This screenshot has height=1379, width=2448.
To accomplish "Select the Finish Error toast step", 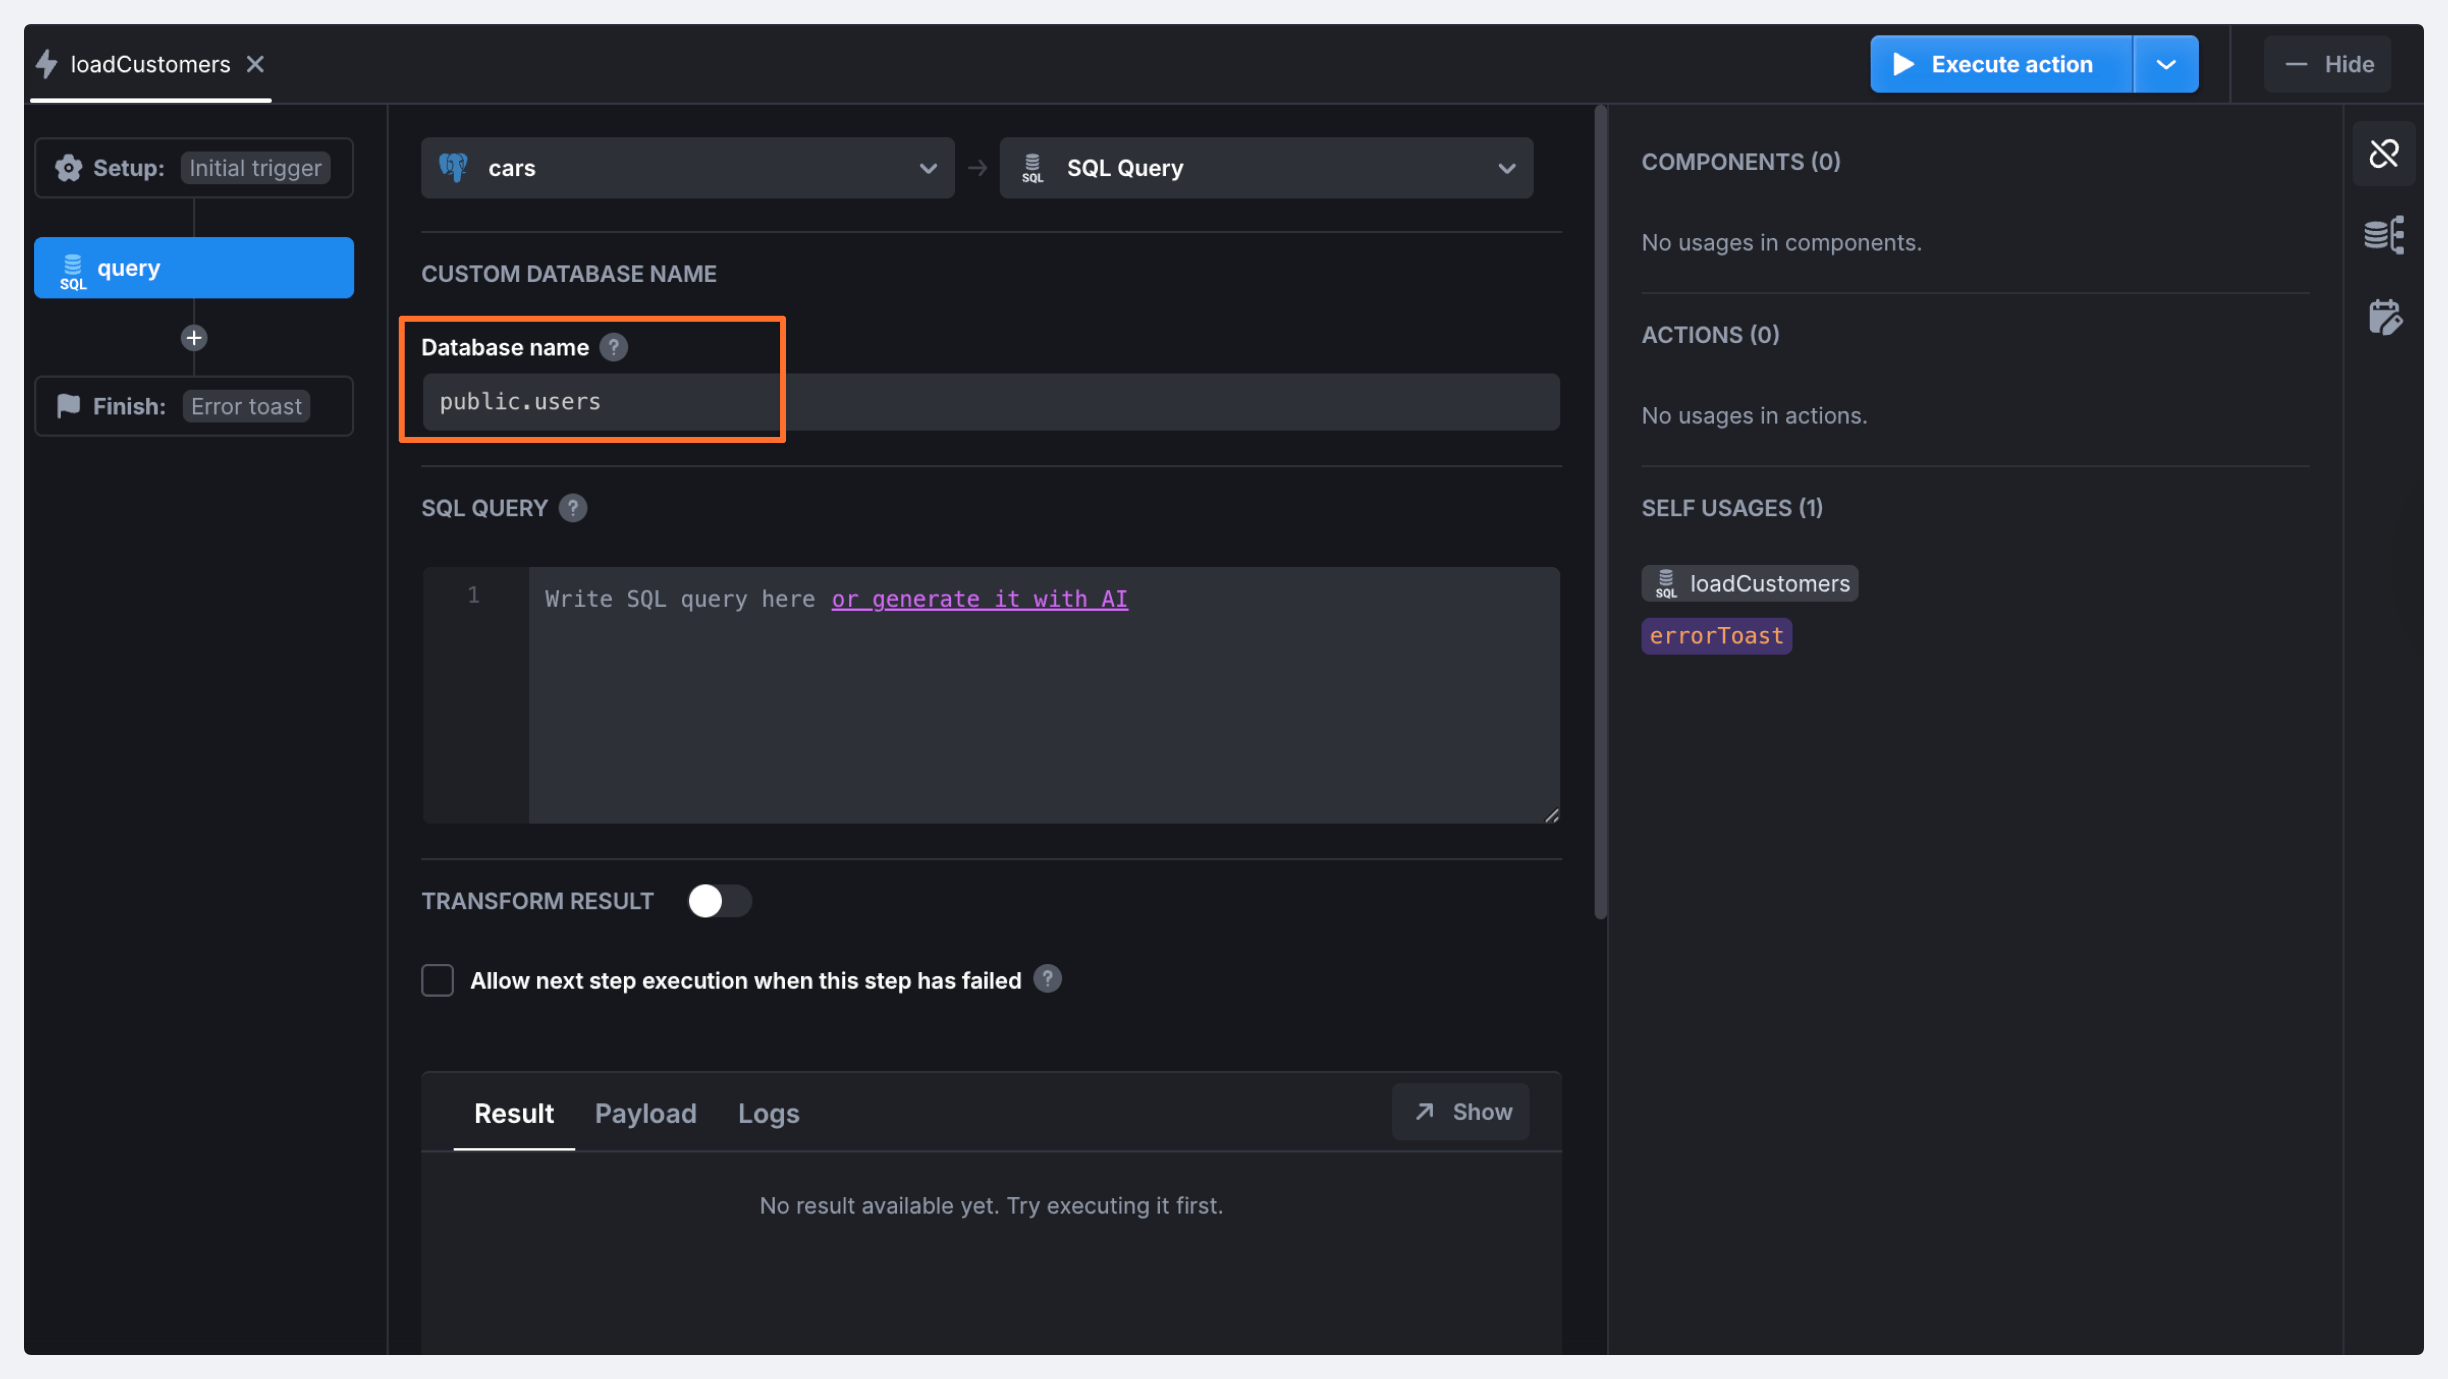I will click(x=194, y=406).
